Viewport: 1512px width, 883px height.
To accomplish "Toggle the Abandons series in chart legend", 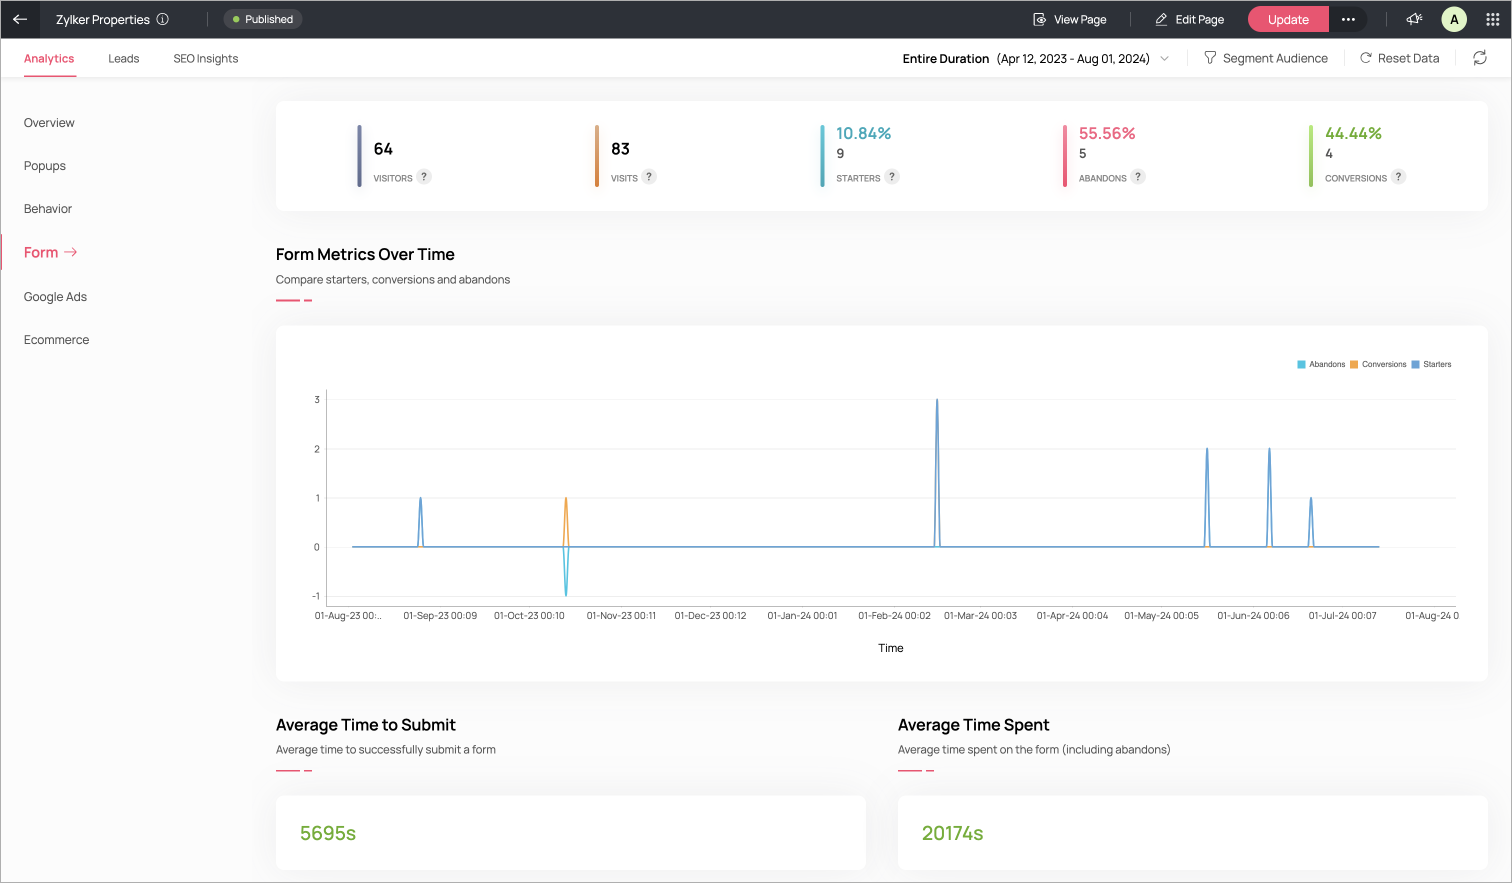I will coord(1321,364).
